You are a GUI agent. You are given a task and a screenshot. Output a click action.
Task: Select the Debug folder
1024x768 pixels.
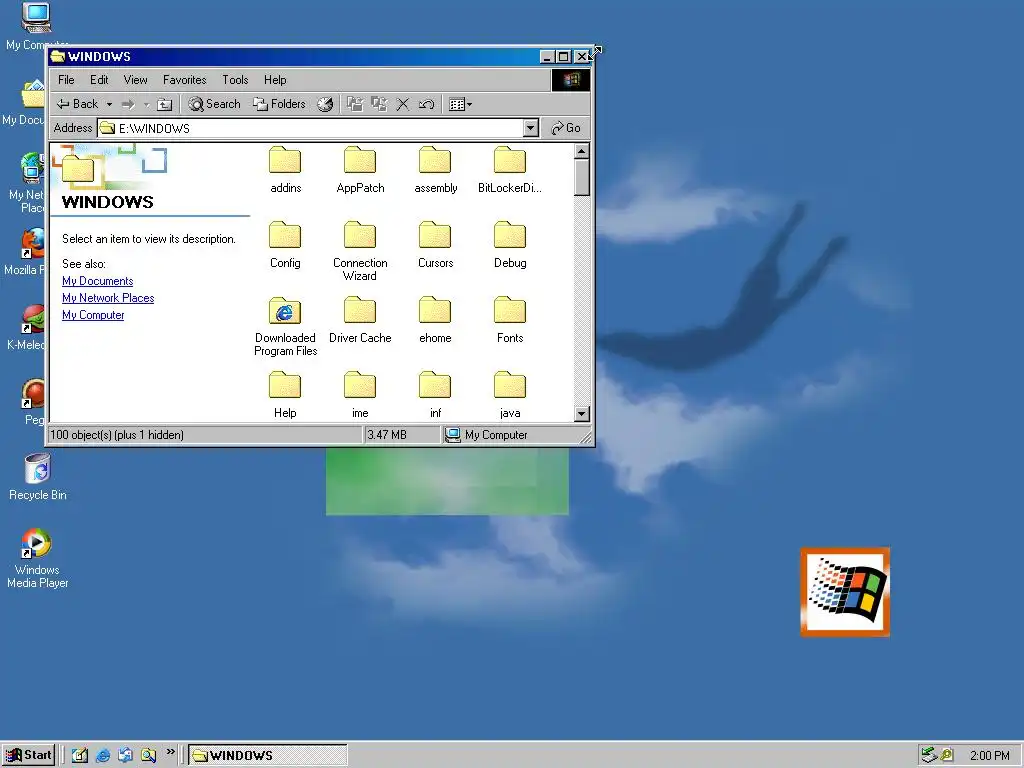point(510,245)
